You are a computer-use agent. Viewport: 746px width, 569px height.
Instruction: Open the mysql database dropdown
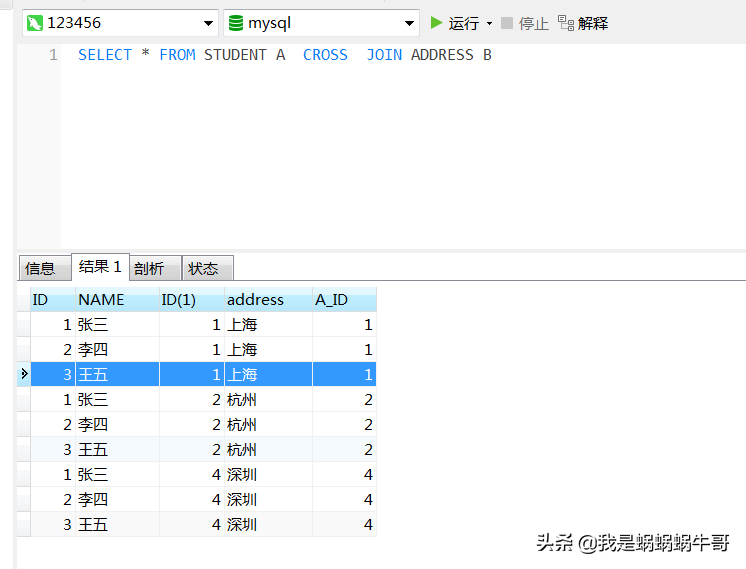pos(409,23)
